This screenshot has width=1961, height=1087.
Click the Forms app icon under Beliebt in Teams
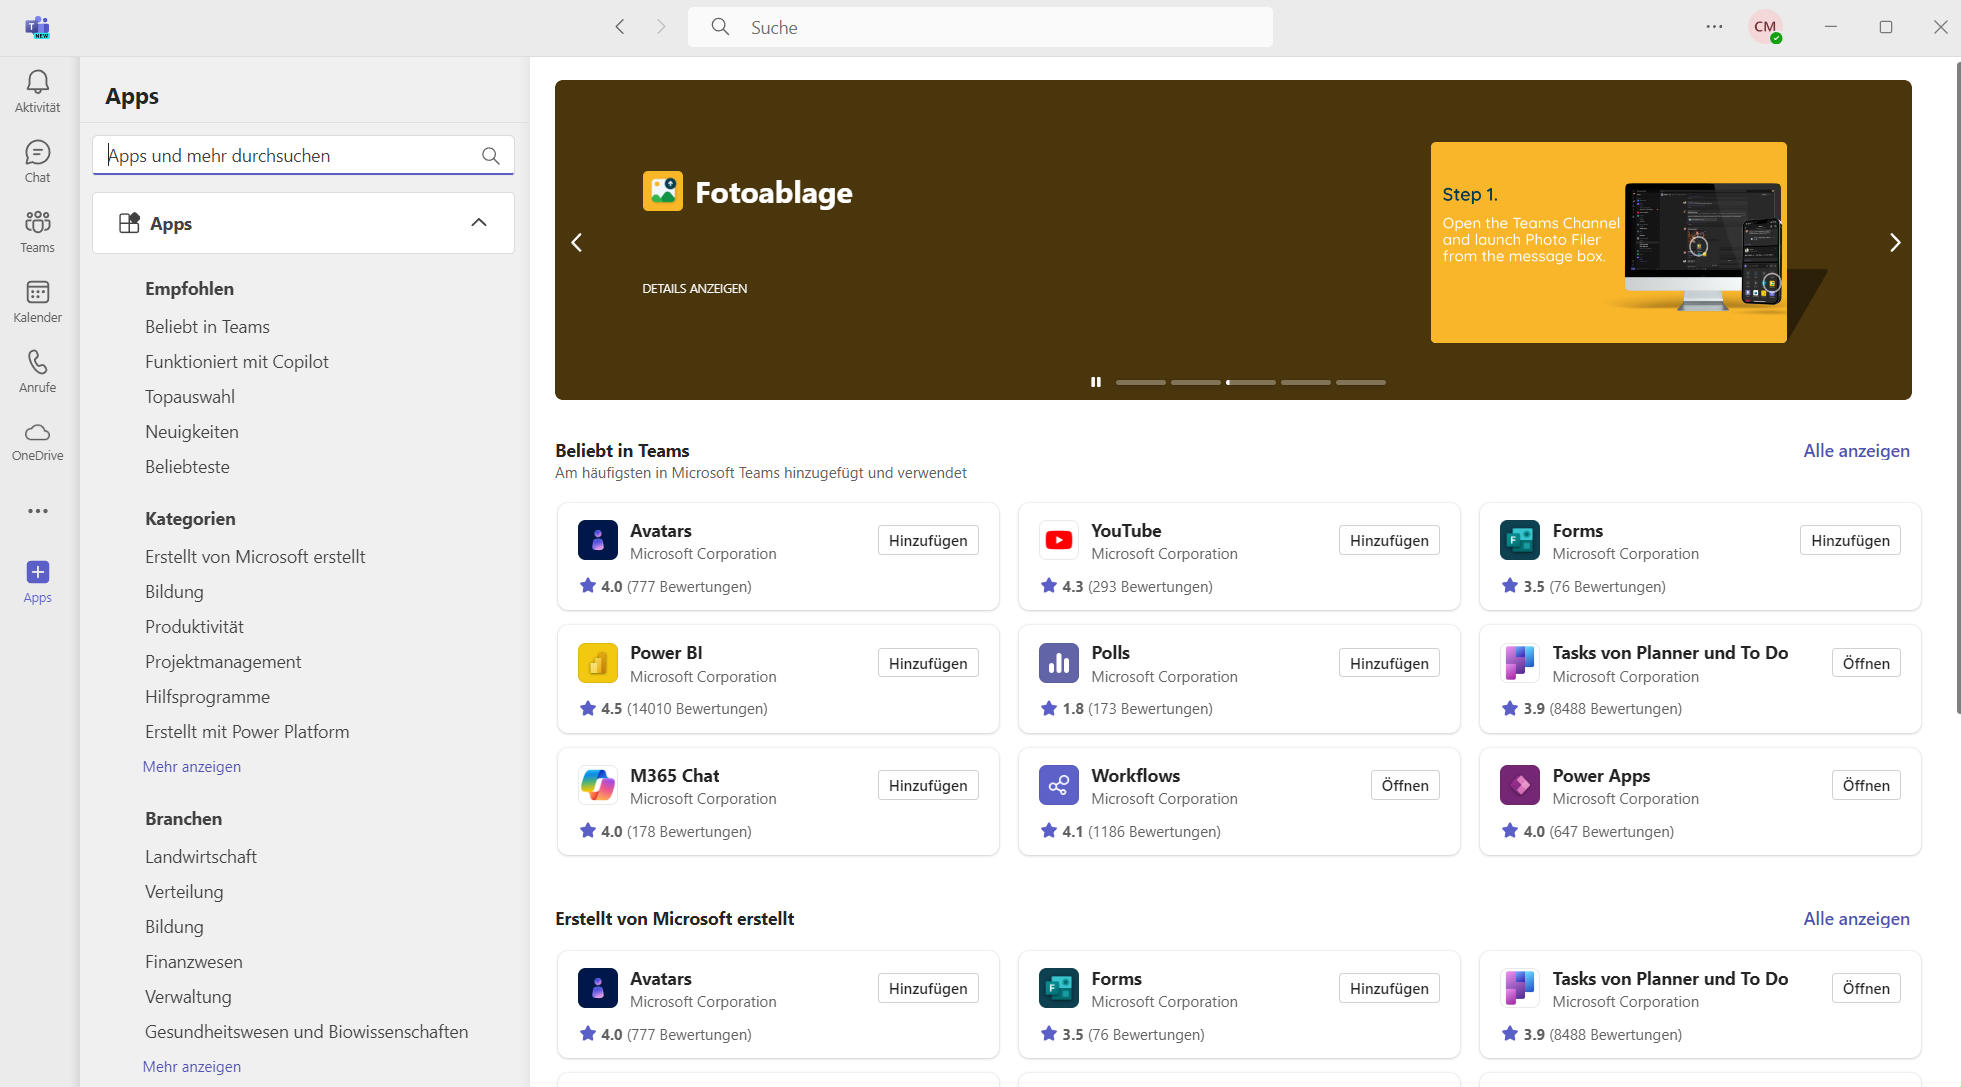[x=1520, y=541]
